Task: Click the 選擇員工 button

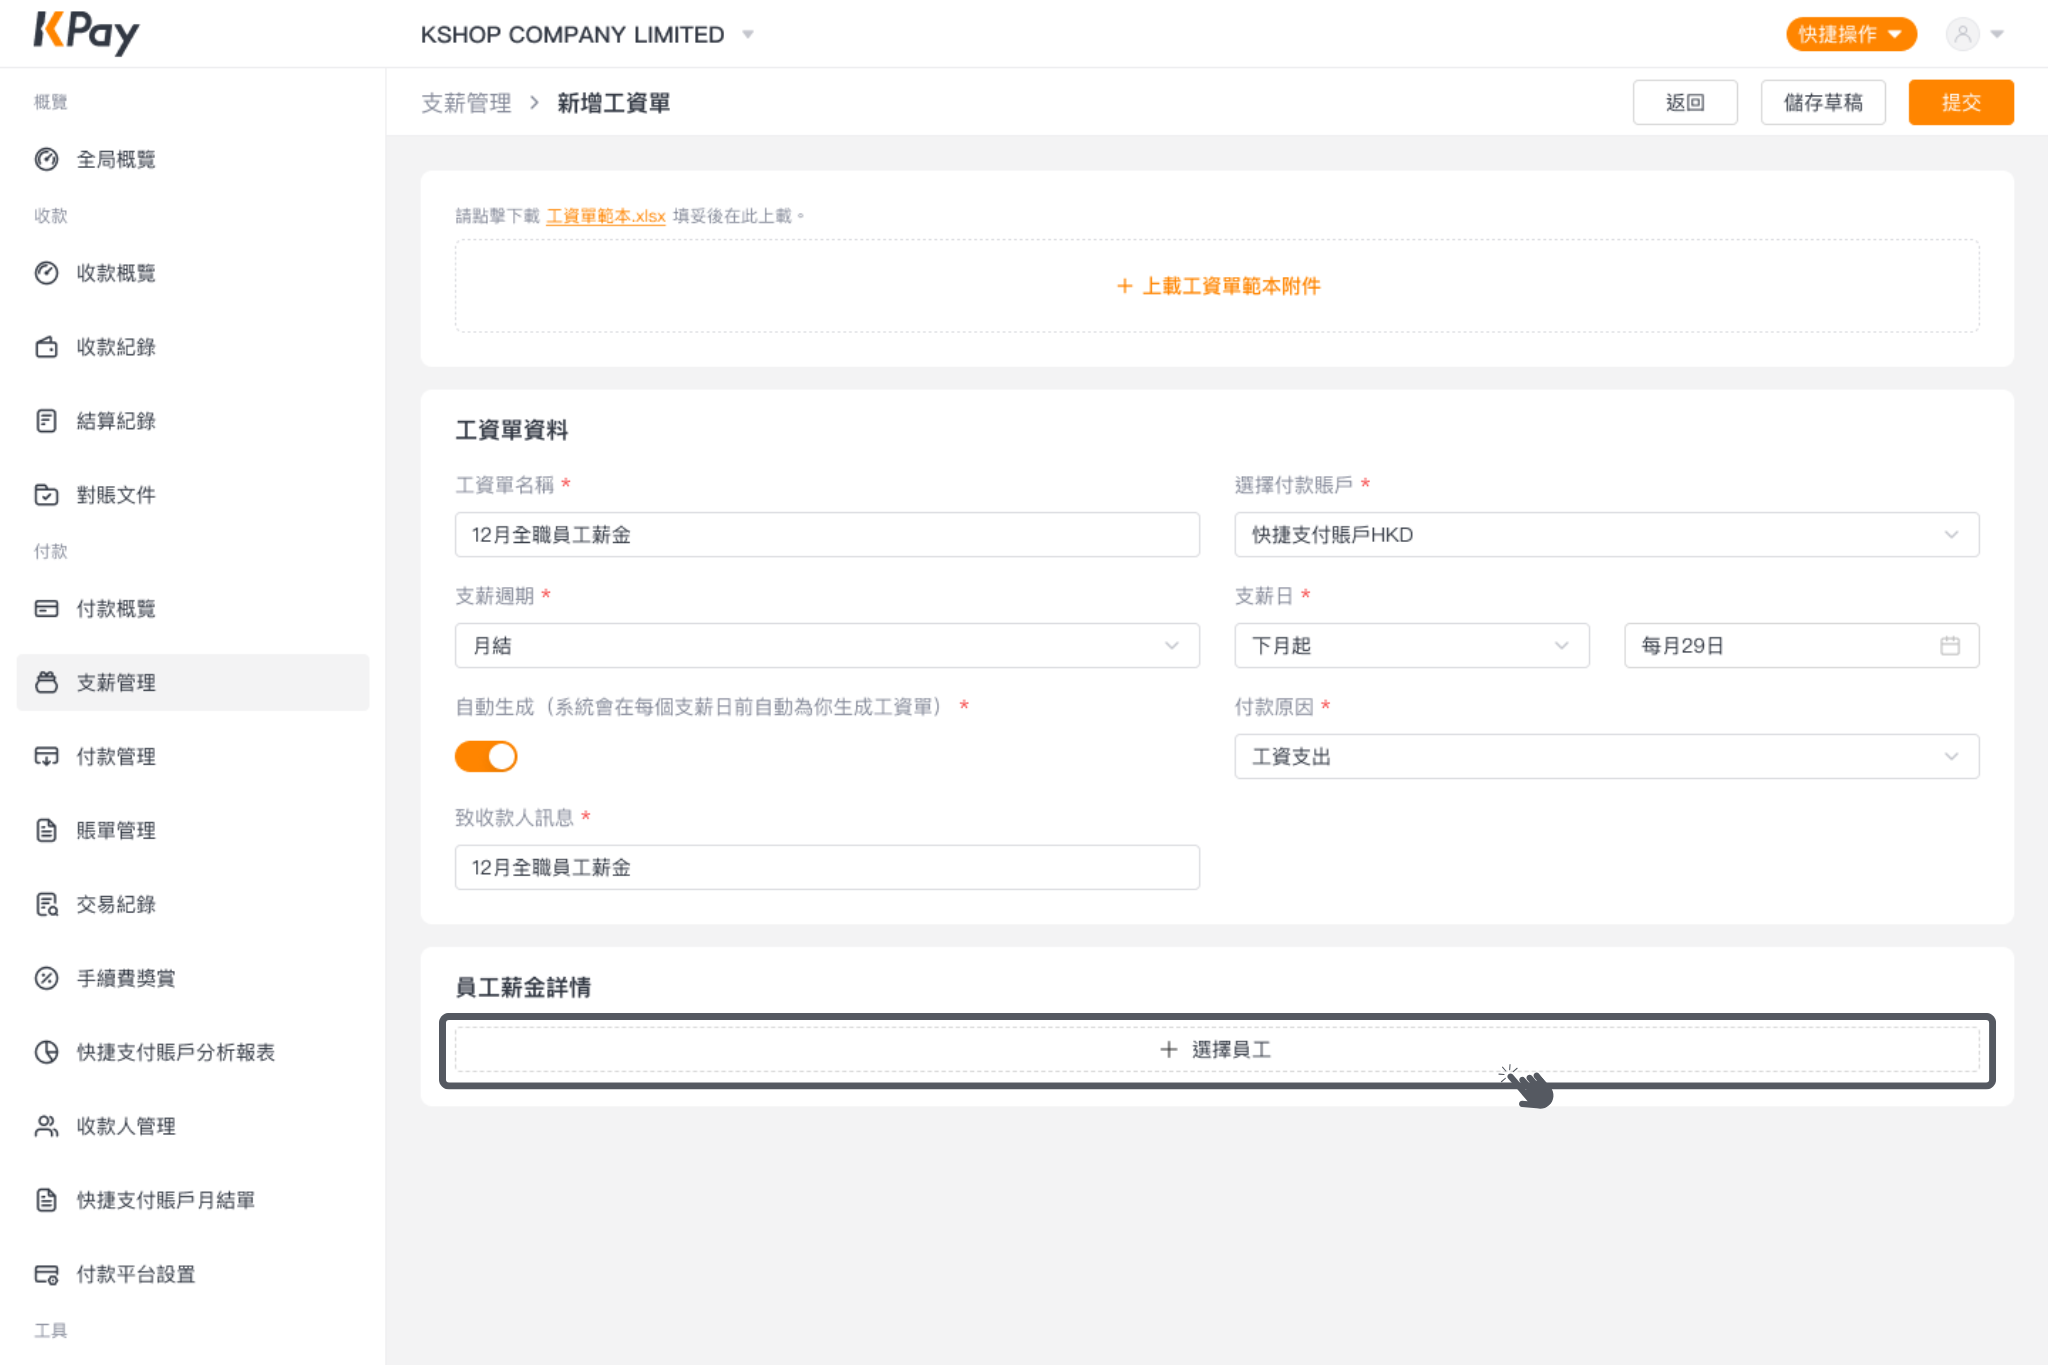Action: point(1217,1050)
